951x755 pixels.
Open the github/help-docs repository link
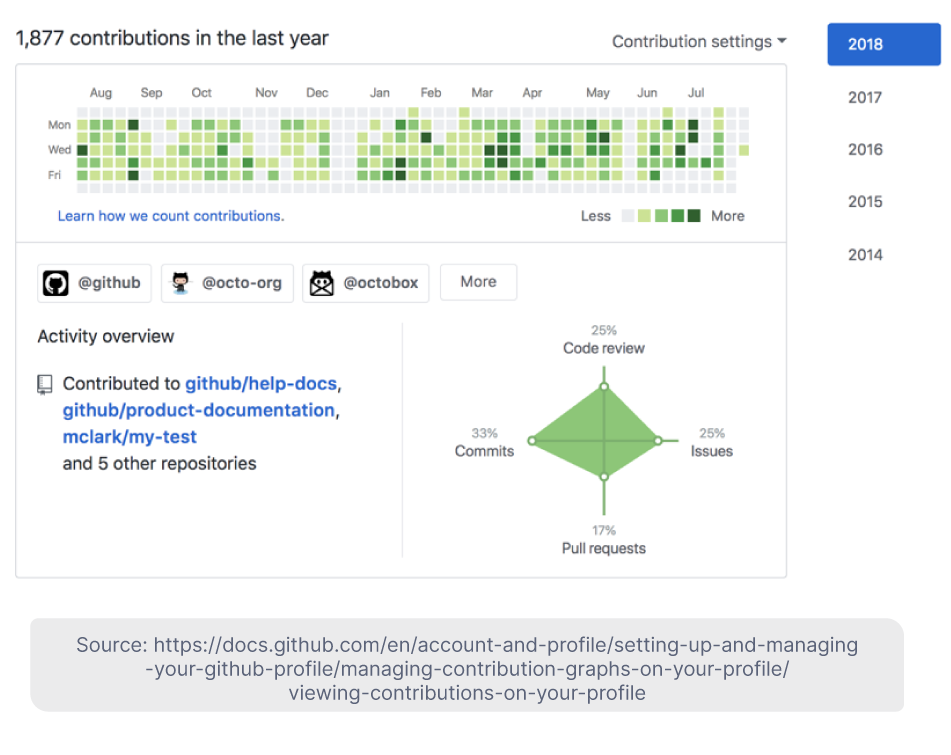(x=264, y=383)
